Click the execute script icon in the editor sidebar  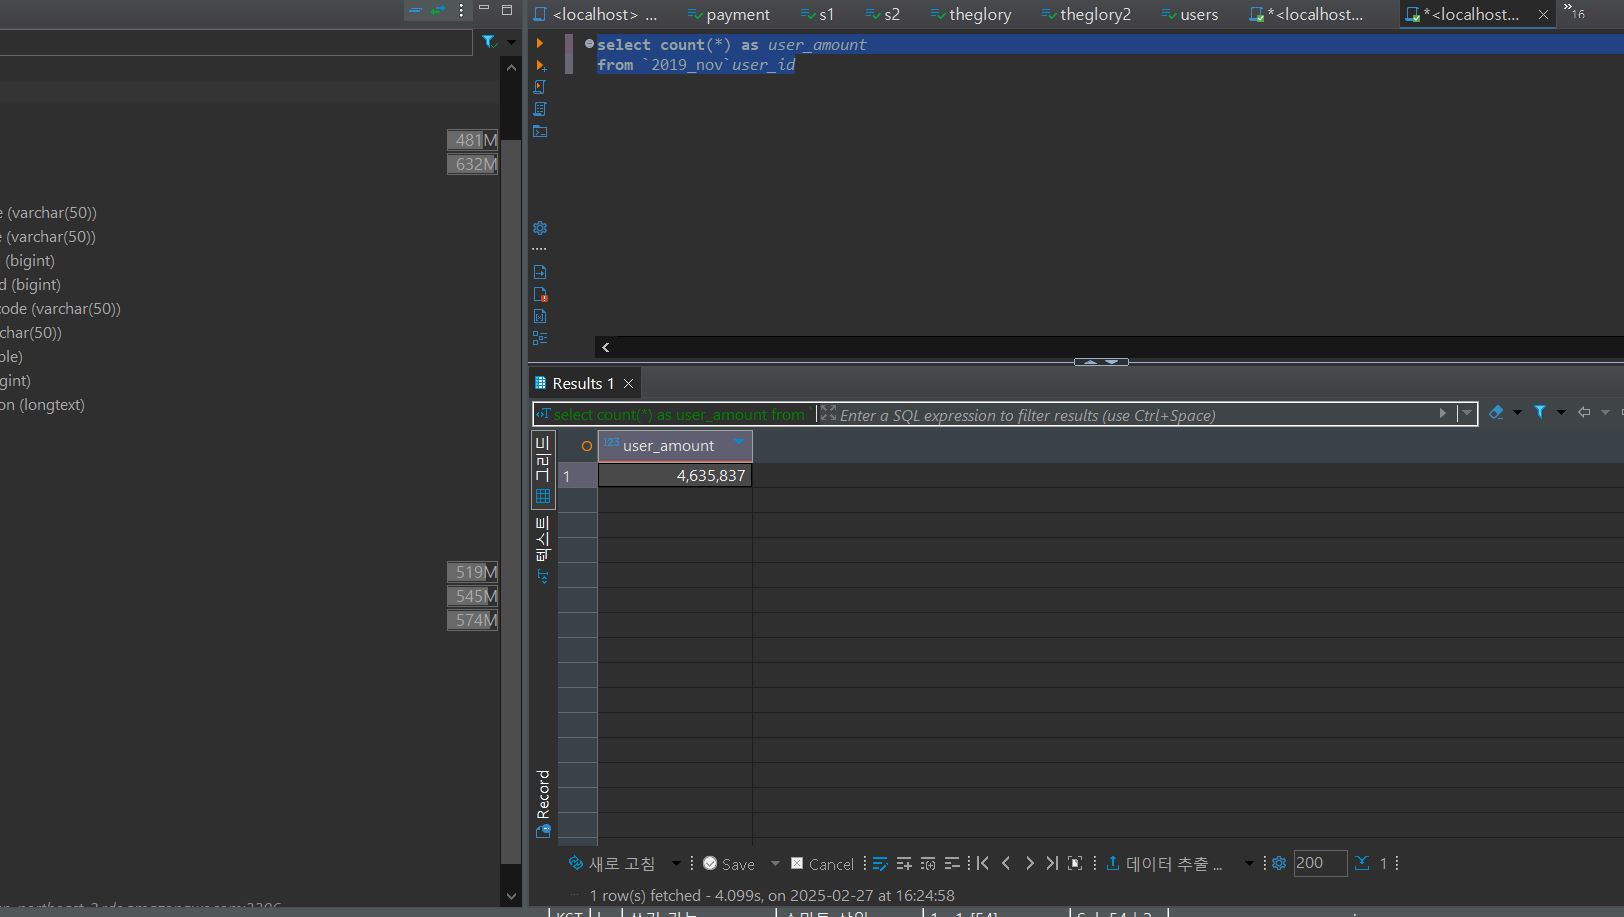pyautogui.click(x=540, y=87)
